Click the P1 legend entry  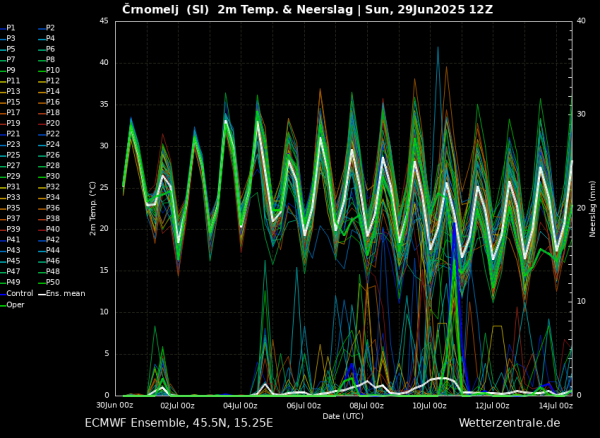point(8,28)
